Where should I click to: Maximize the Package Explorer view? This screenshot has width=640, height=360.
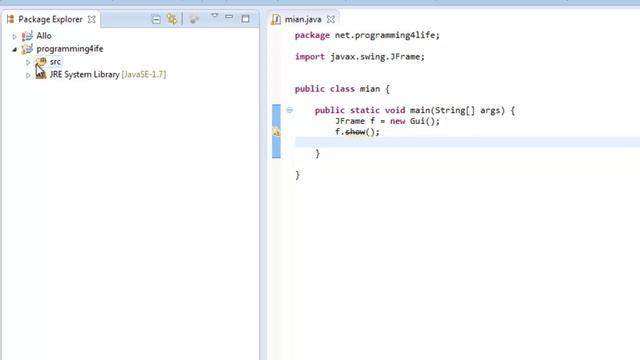[245, 19]
